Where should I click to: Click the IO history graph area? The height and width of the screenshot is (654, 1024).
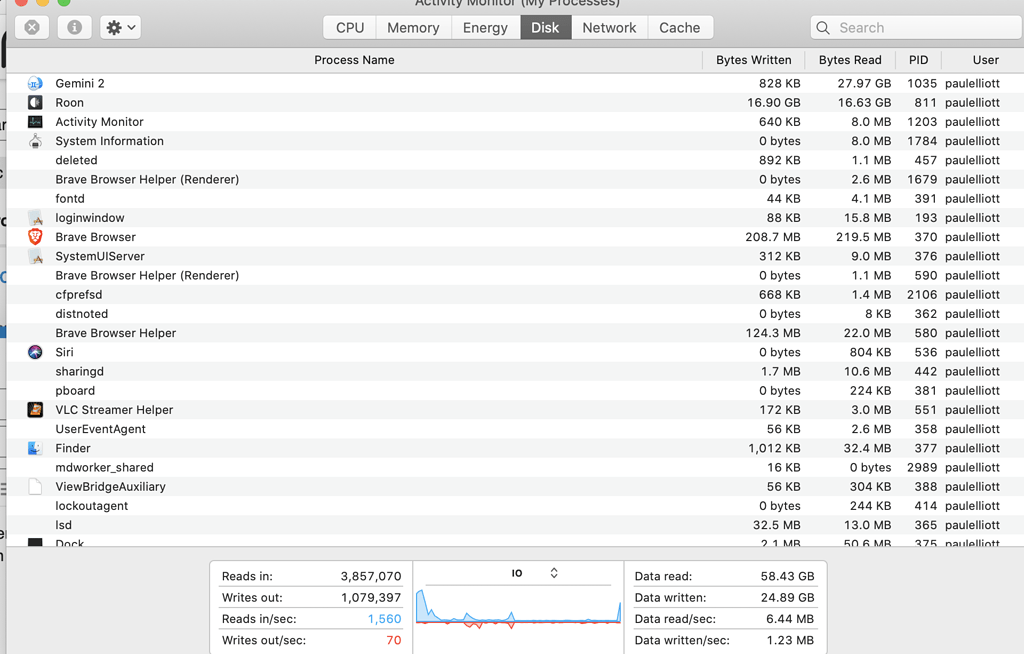pyautogui.click(x=518, y=615)
